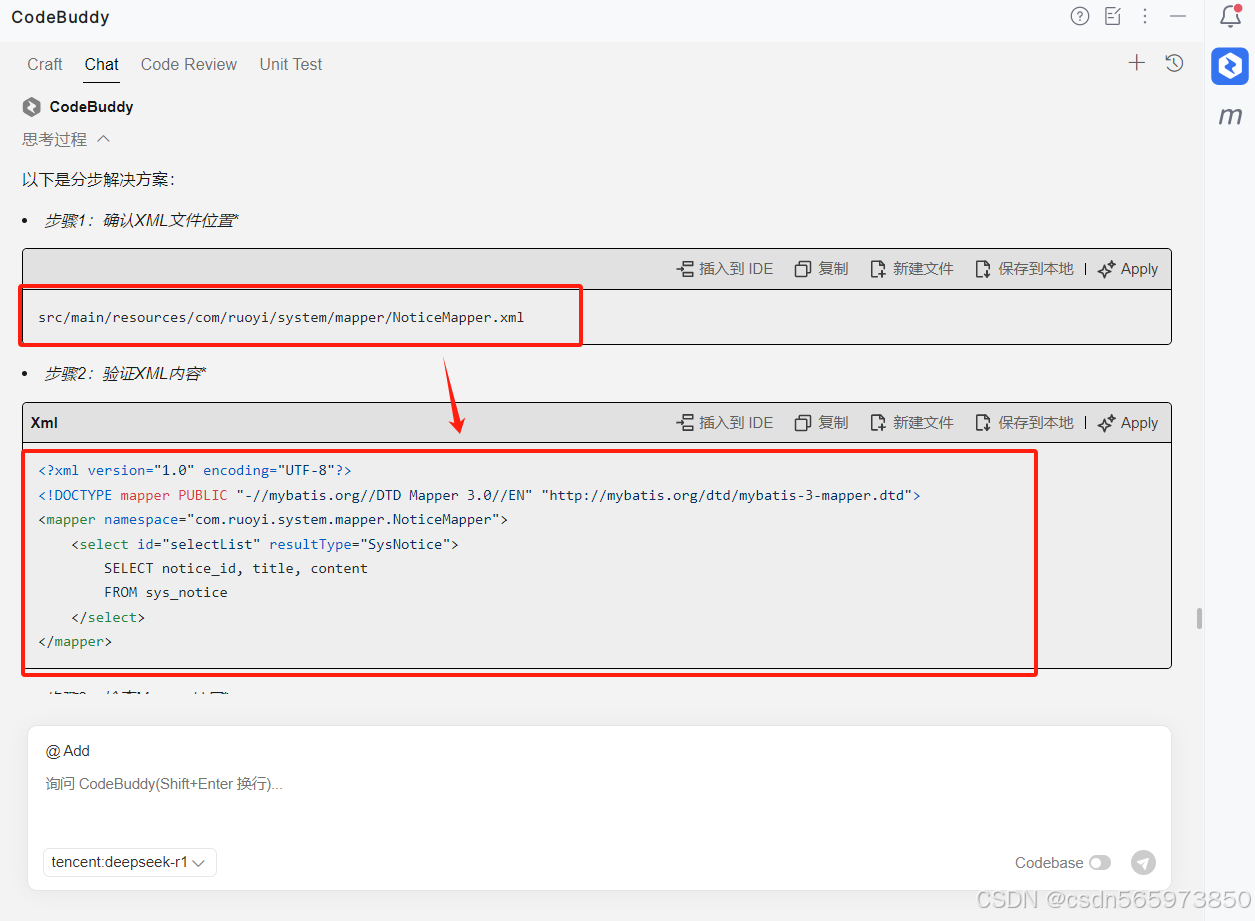The image size is (1255, 921).
Task: Collapse the 思考过程 section
Action: click(x=66, y=139)
